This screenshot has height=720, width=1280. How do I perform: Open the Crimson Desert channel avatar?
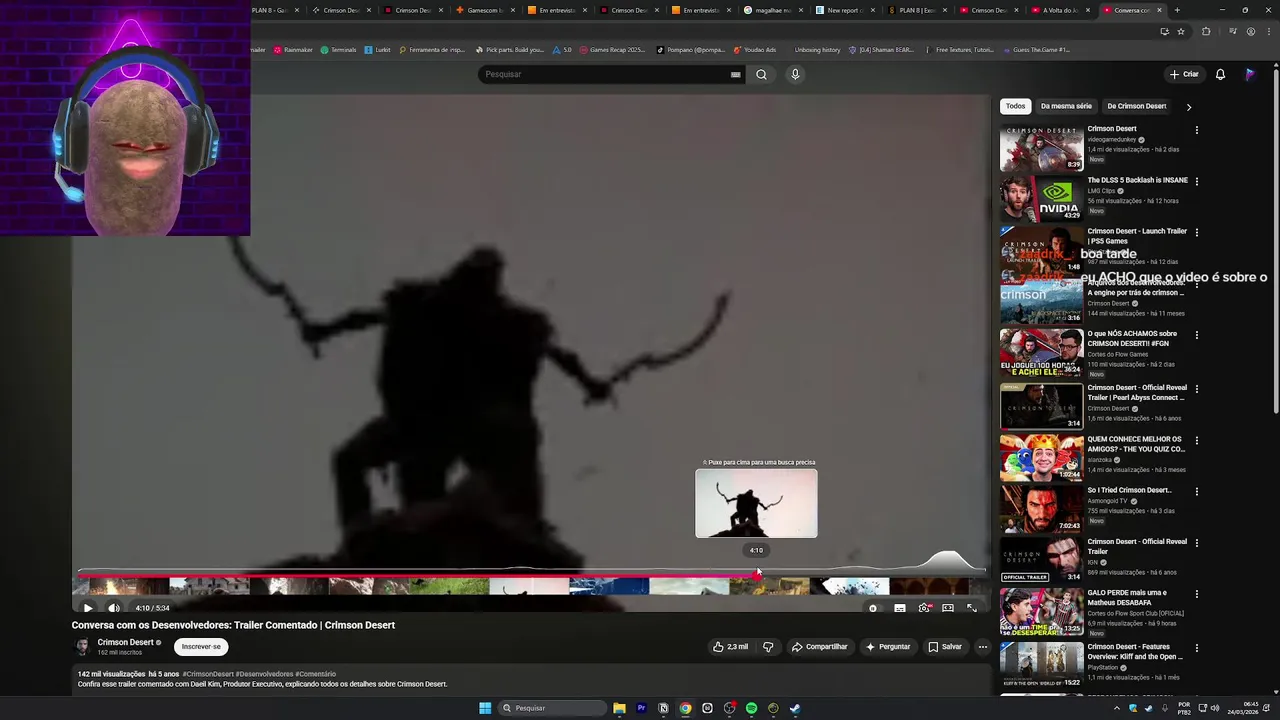pyautogui.click(x=83, y=647)
